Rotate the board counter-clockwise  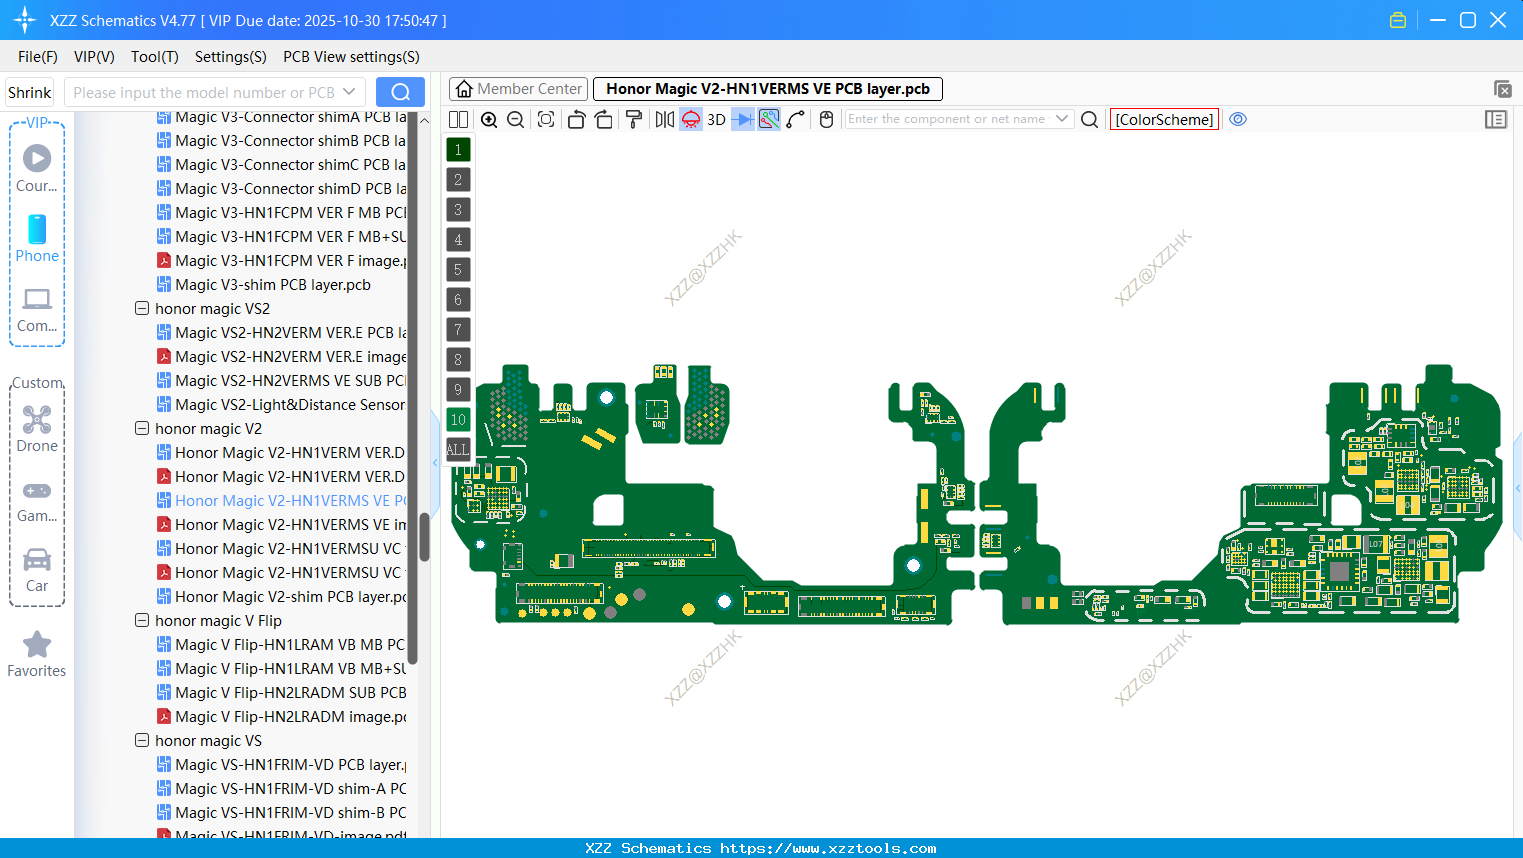(x=576, y=119)
